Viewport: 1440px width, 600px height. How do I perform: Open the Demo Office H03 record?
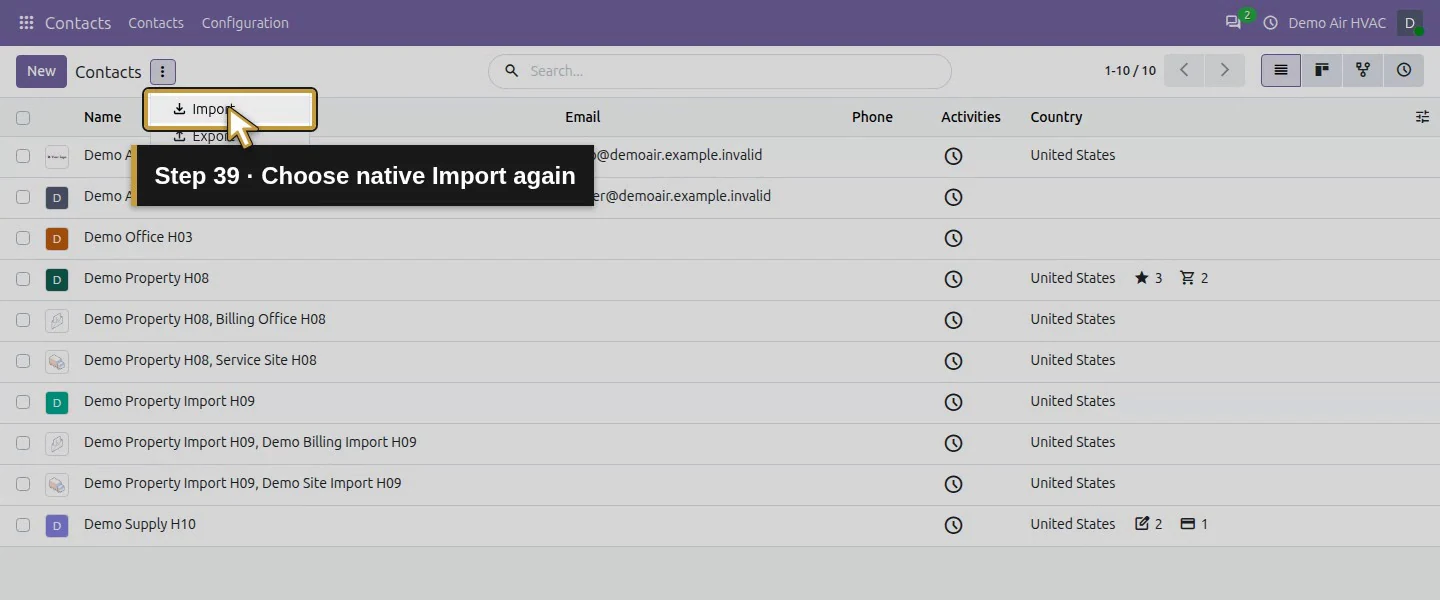[x=138, y=237]
